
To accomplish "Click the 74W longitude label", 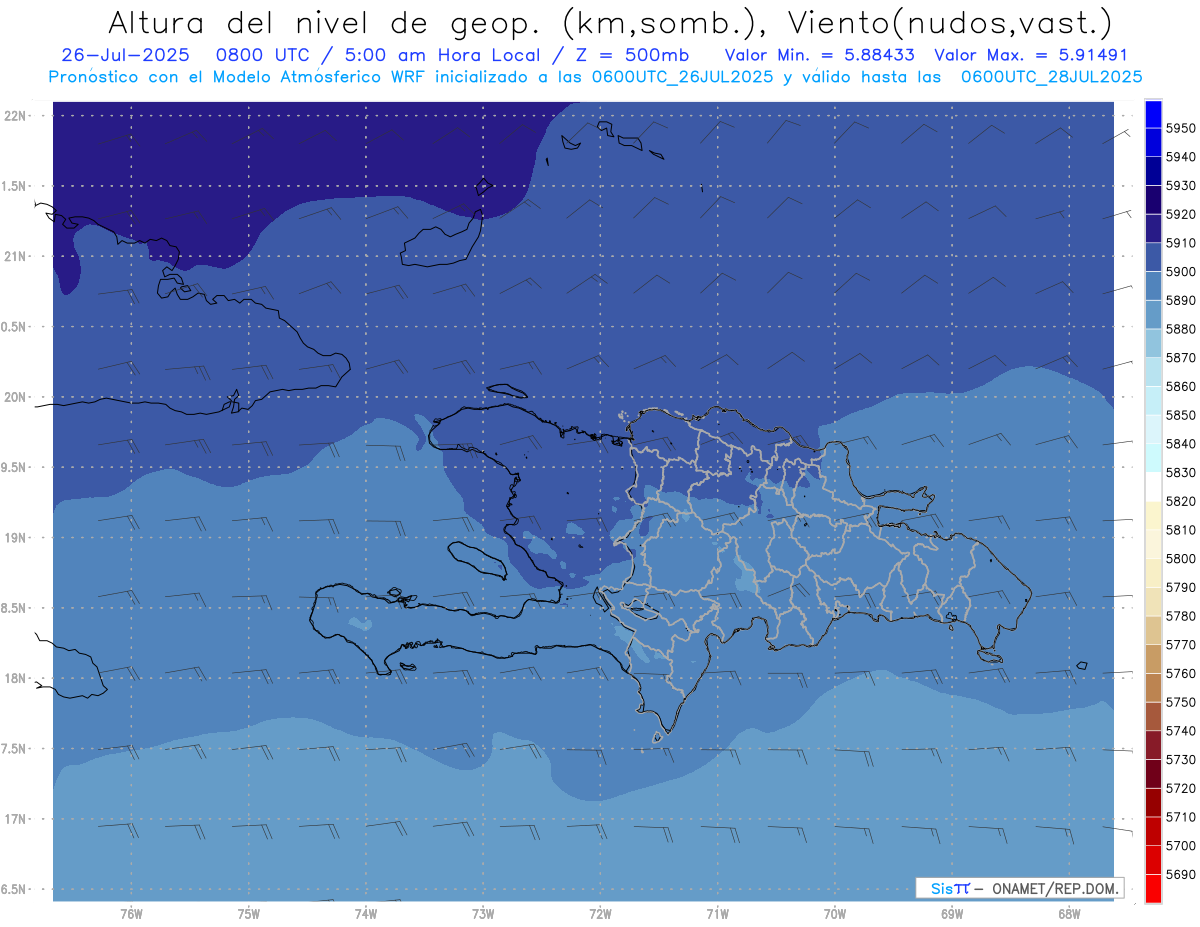I will (x=366, y=913).
